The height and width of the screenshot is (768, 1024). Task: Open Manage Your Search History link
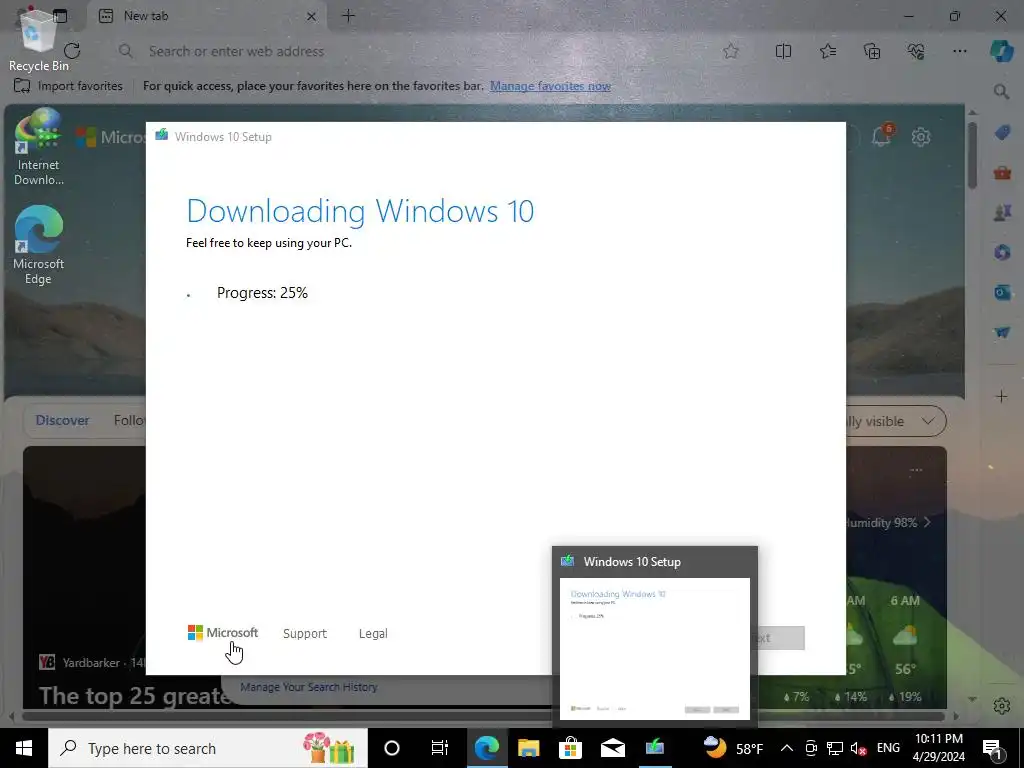click(309, 687)
